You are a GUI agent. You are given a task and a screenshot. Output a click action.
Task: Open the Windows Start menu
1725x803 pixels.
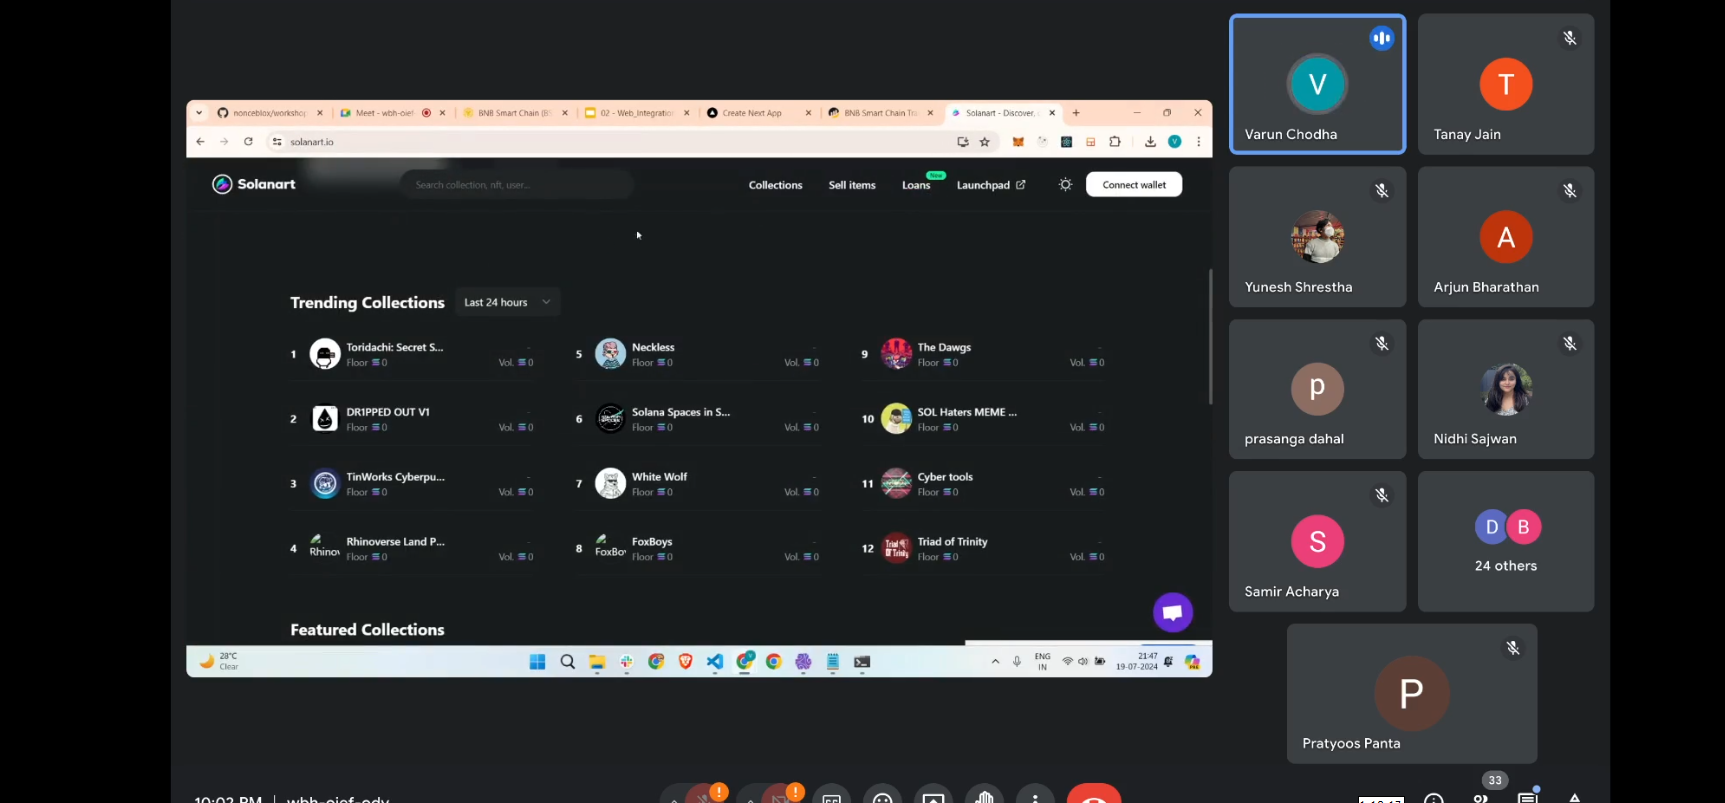(537, 662)
